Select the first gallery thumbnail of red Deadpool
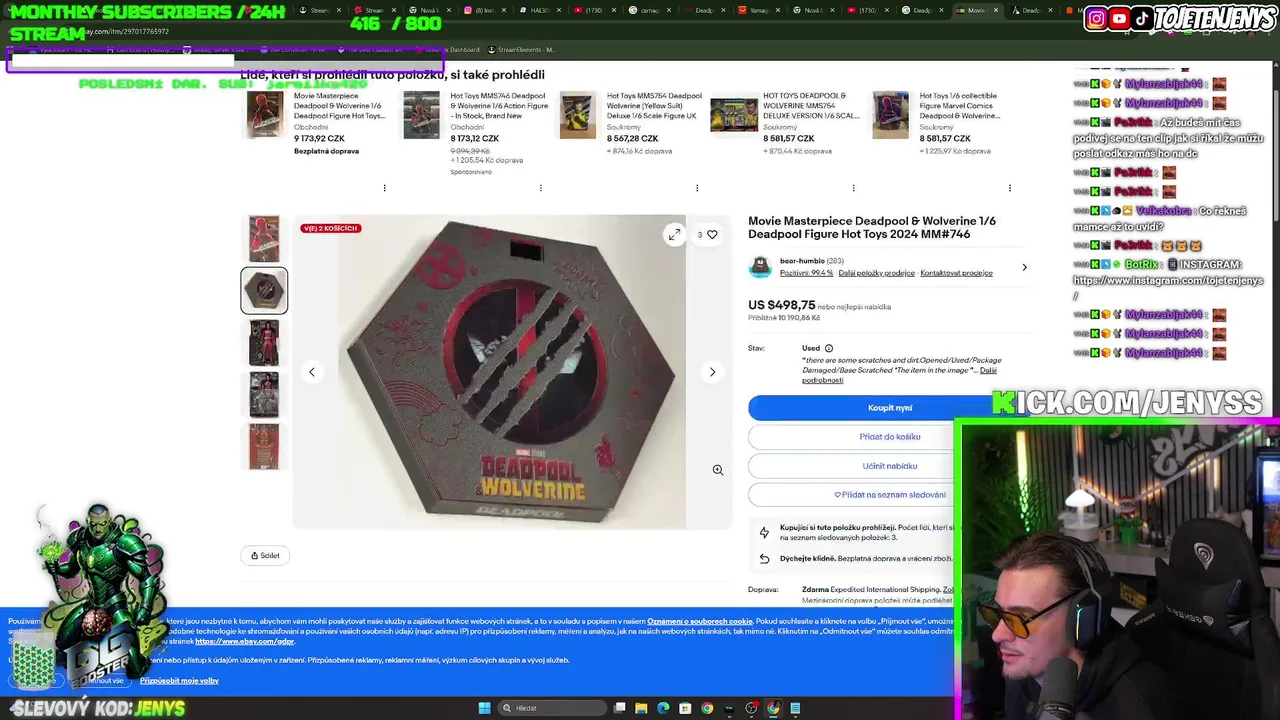1280x720 pixels. click(264, 239)
